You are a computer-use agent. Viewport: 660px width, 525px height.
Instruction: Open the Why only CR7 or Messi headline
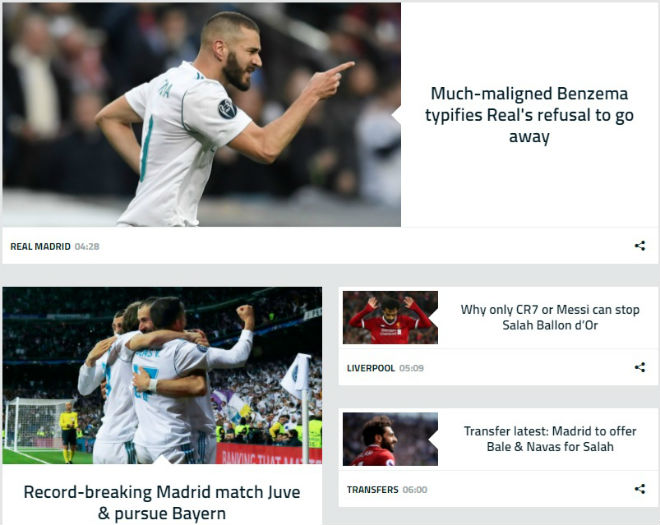(550, 317)
